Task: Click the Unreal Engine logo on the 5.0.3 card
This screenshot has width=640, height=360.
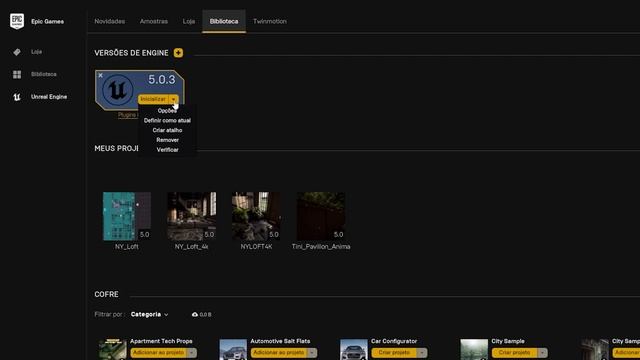Action: (118, 90)
